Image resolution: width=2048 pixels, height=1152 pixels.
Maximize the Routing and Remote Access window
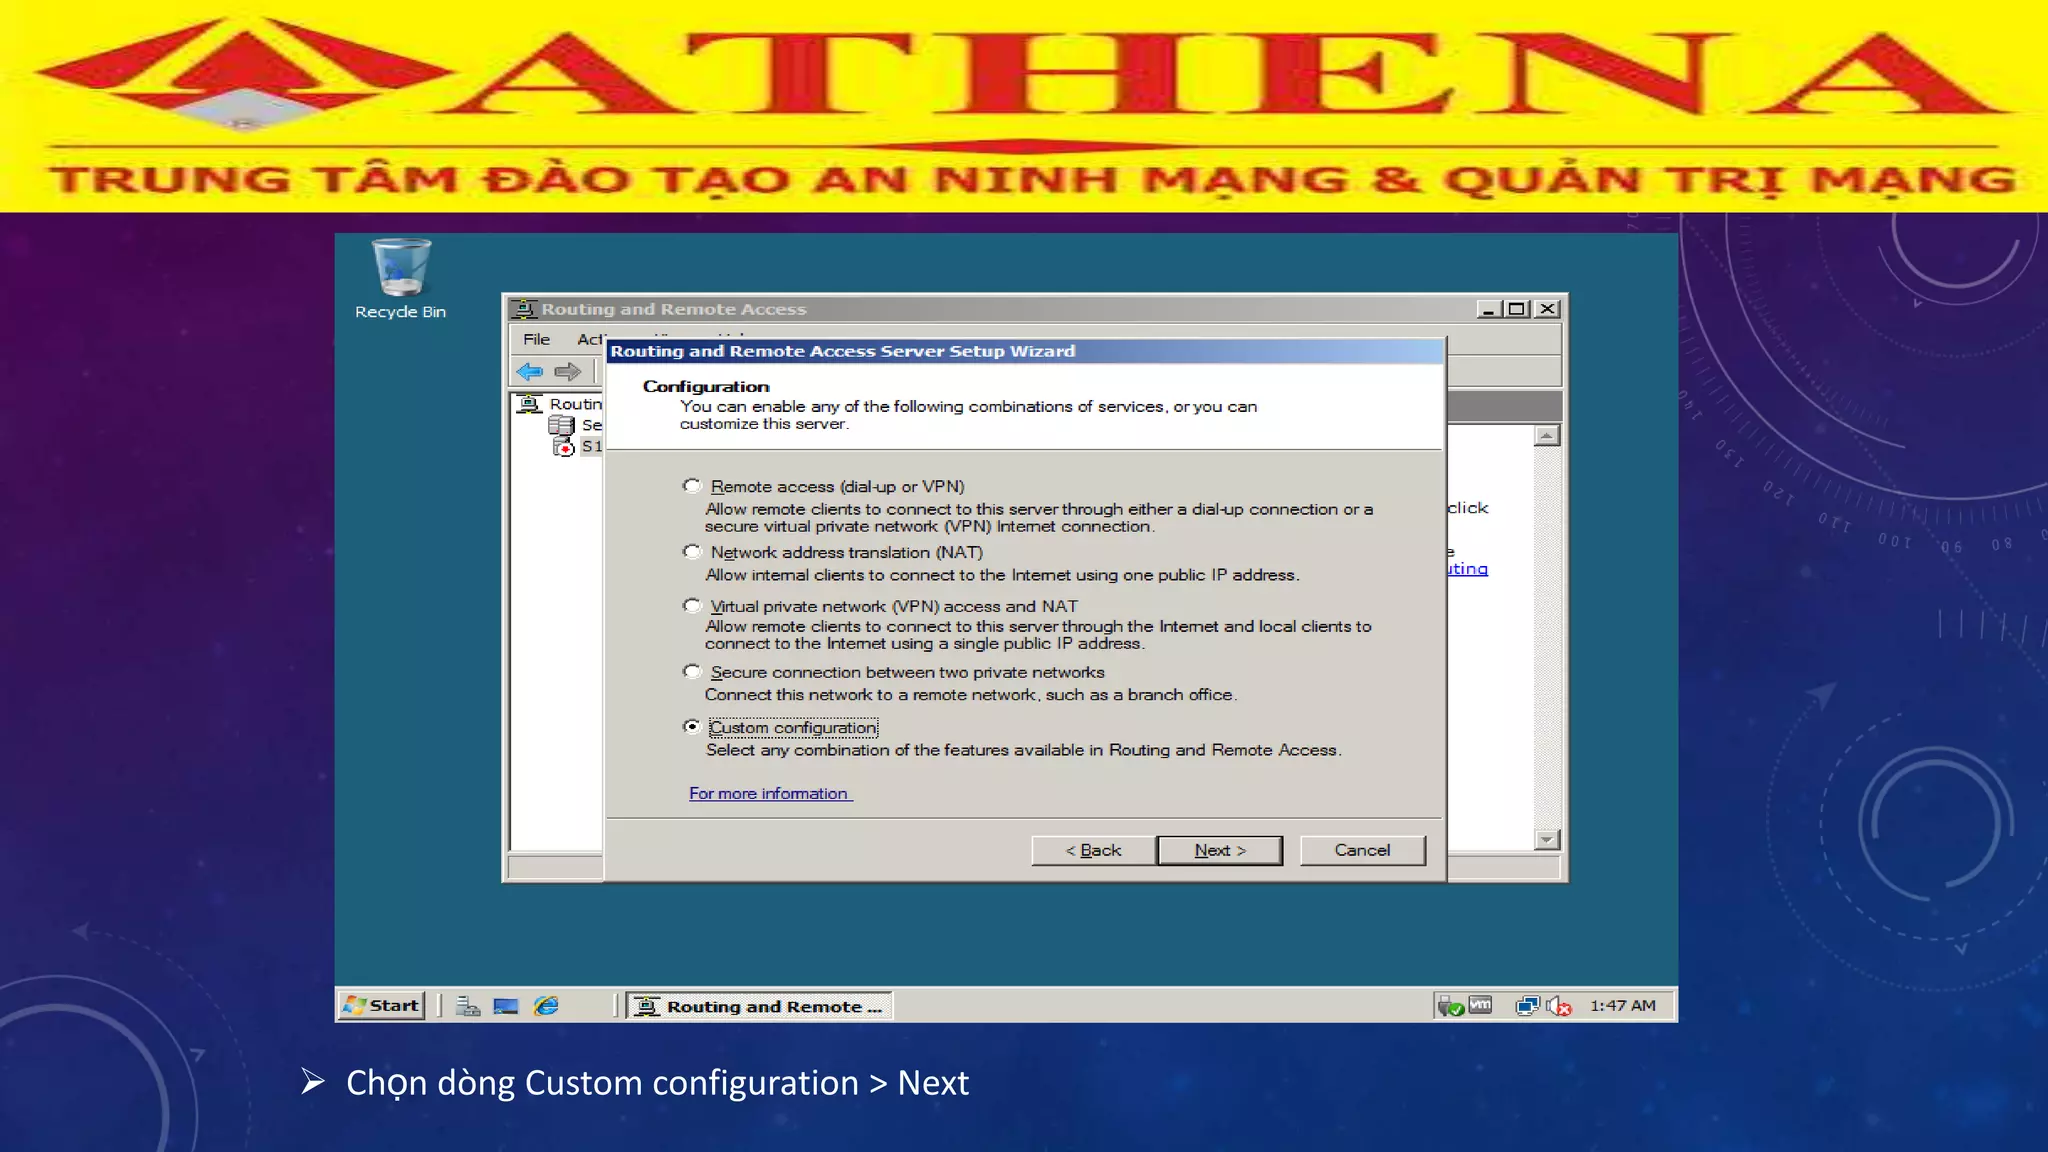pyautogui.click(x=1517, y=309)
